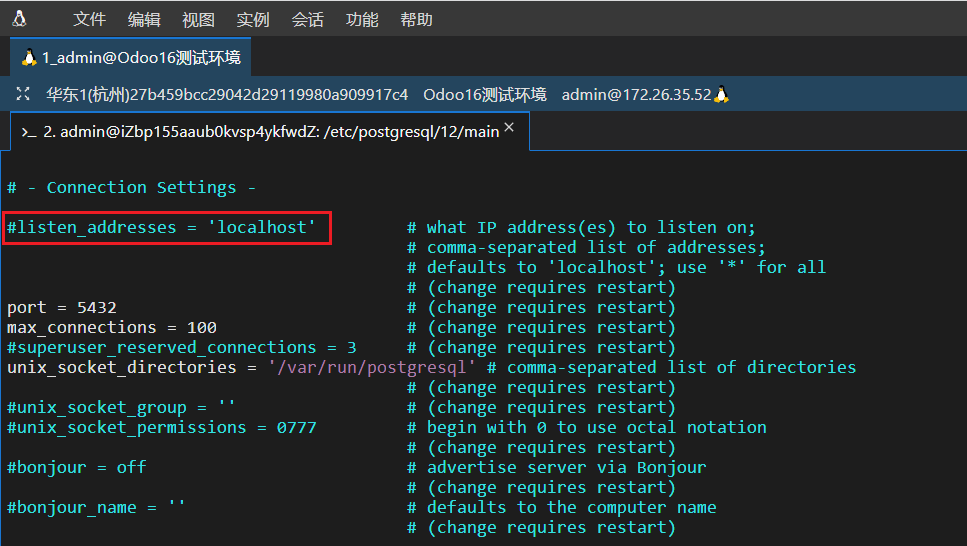Image resolution: width=967 pixels, height=546 pixels.
Task: Click terminal prompt icon on tab 2
Action: pyautogui.click(x=29, y=132)
